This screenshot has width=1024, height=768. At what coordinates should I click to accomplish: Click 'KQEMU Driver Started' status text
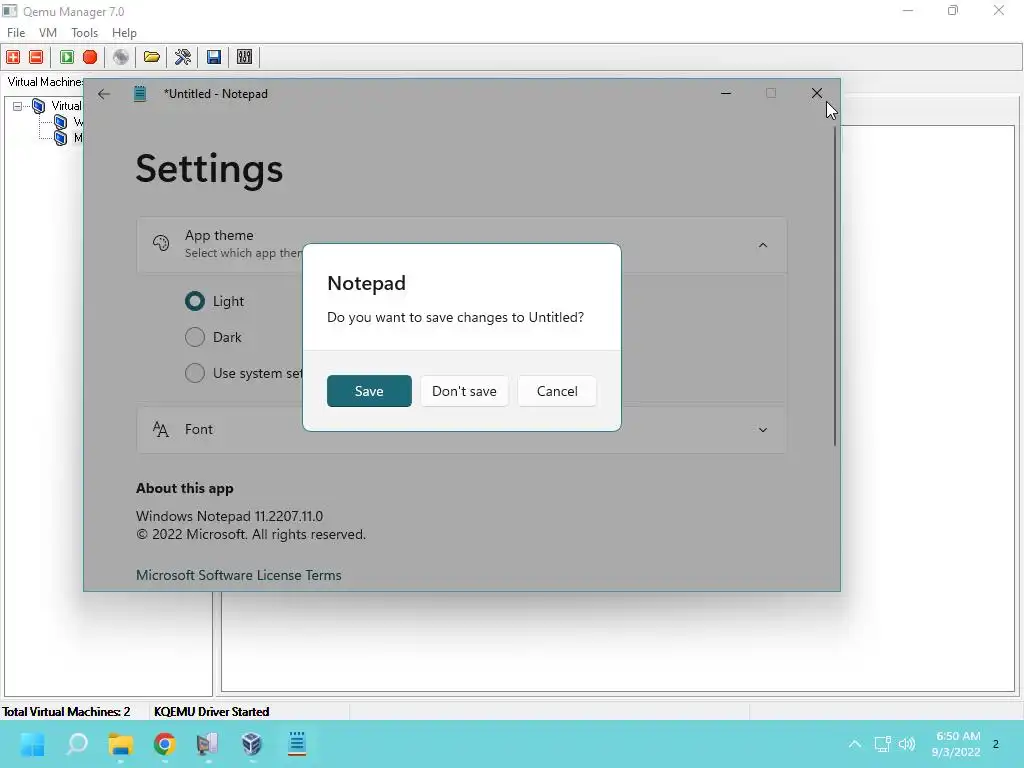[212, 711]
